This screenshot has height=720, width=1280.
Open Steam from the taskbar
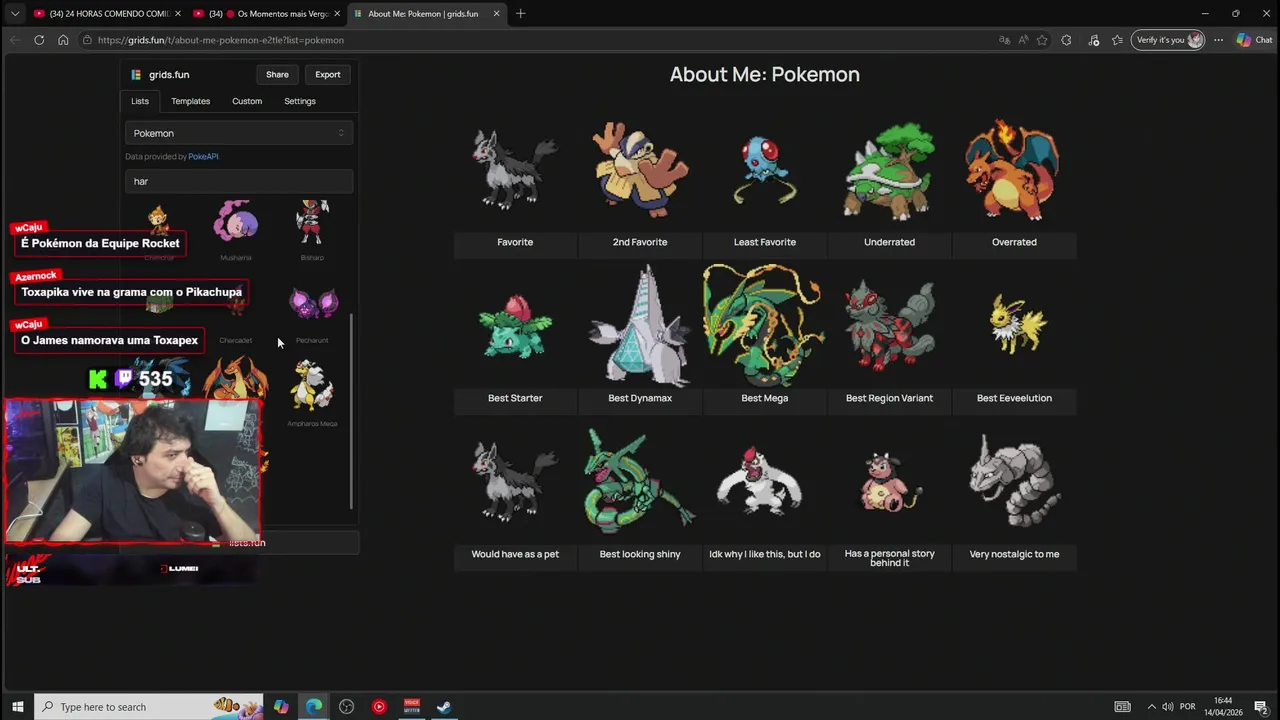(x=444, y=707)
